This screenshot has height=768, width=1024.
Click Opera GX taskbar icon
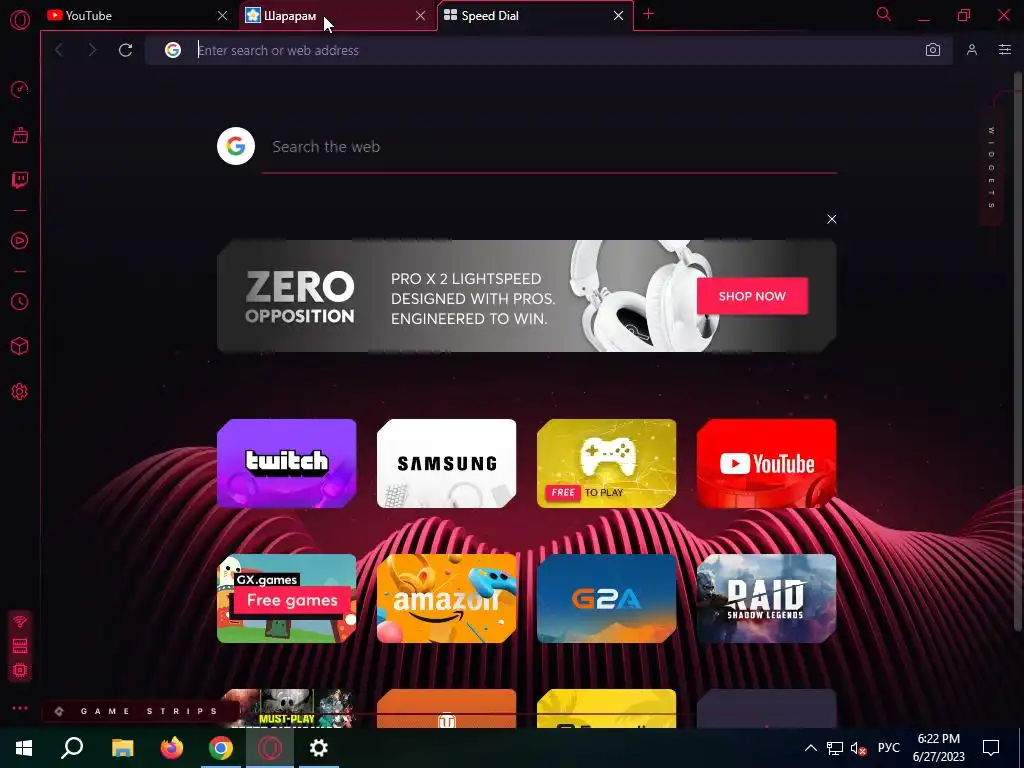coord(270,748)
